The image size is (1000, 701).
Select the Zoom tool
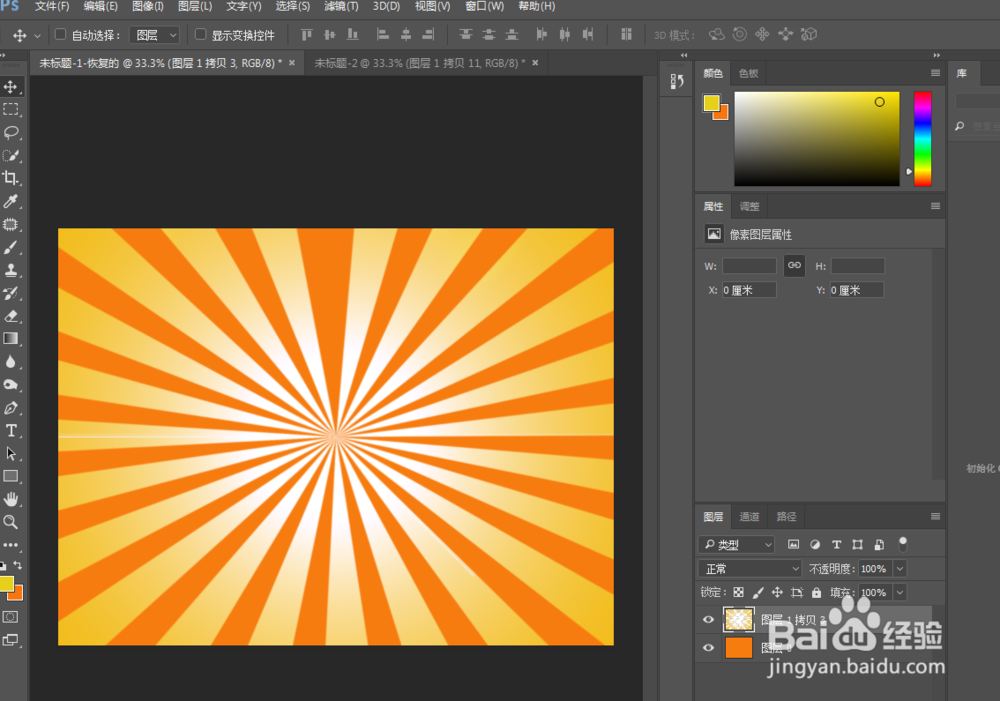pos(11,522)
